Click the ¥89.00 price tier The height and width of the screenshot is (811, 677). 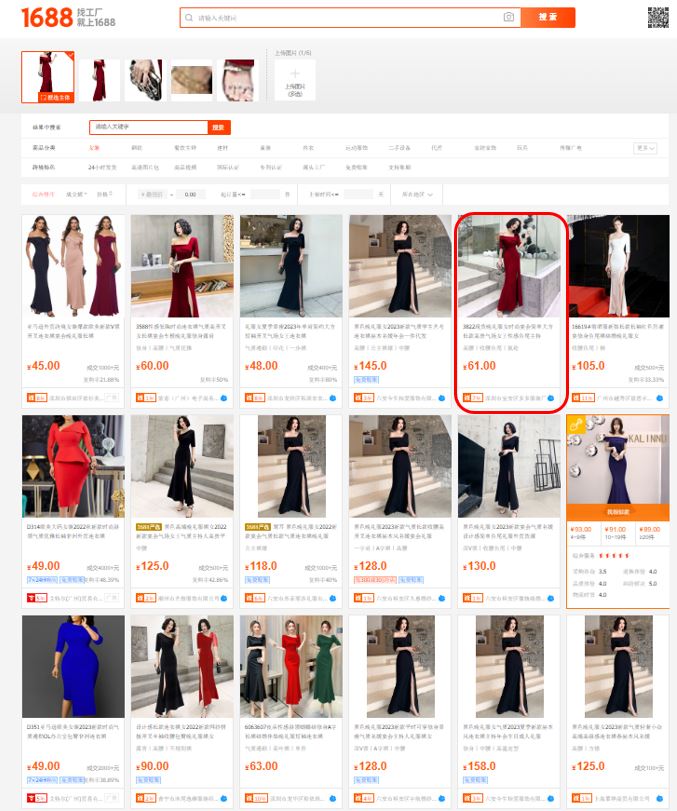[650, 530]
